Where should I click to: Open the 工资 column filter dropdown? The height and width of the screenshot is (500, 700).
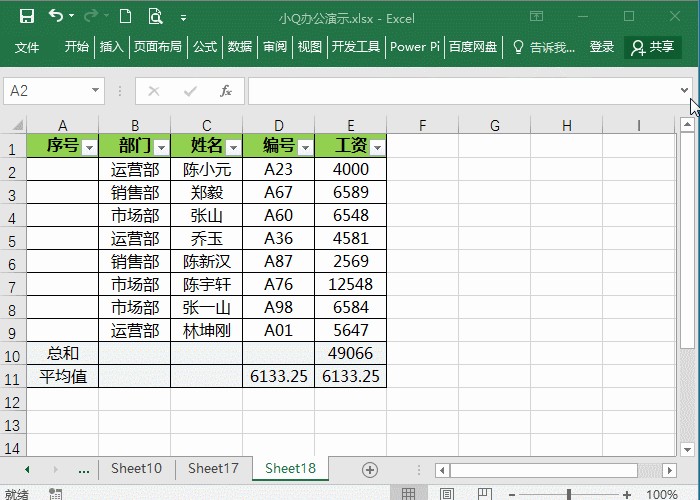(377, 147)
